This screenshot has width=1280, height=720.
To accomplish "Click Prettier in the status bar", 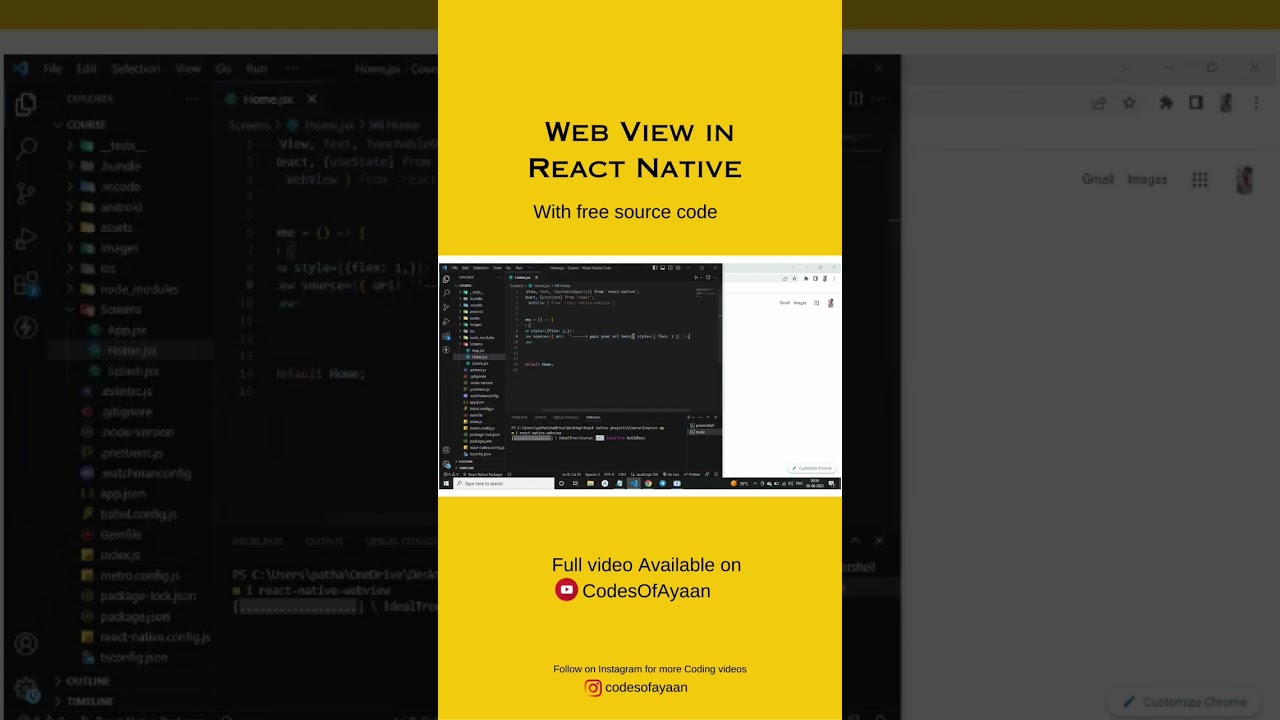I will point(692,474).
